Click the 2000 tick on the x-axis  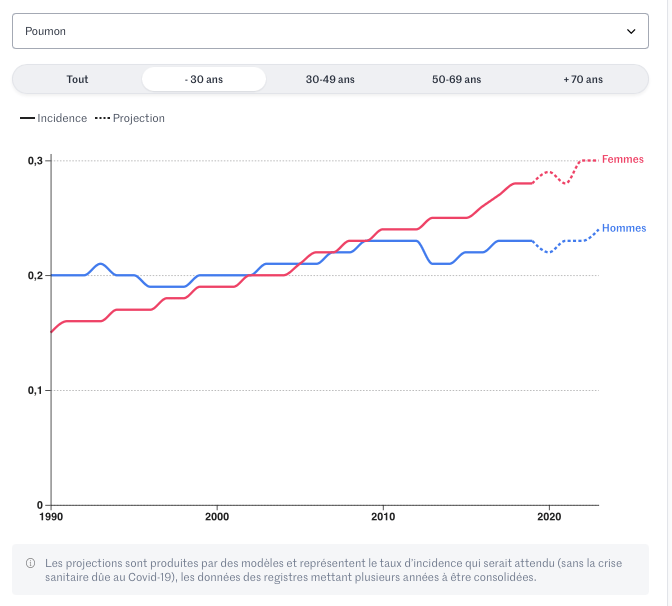[217, 517]
